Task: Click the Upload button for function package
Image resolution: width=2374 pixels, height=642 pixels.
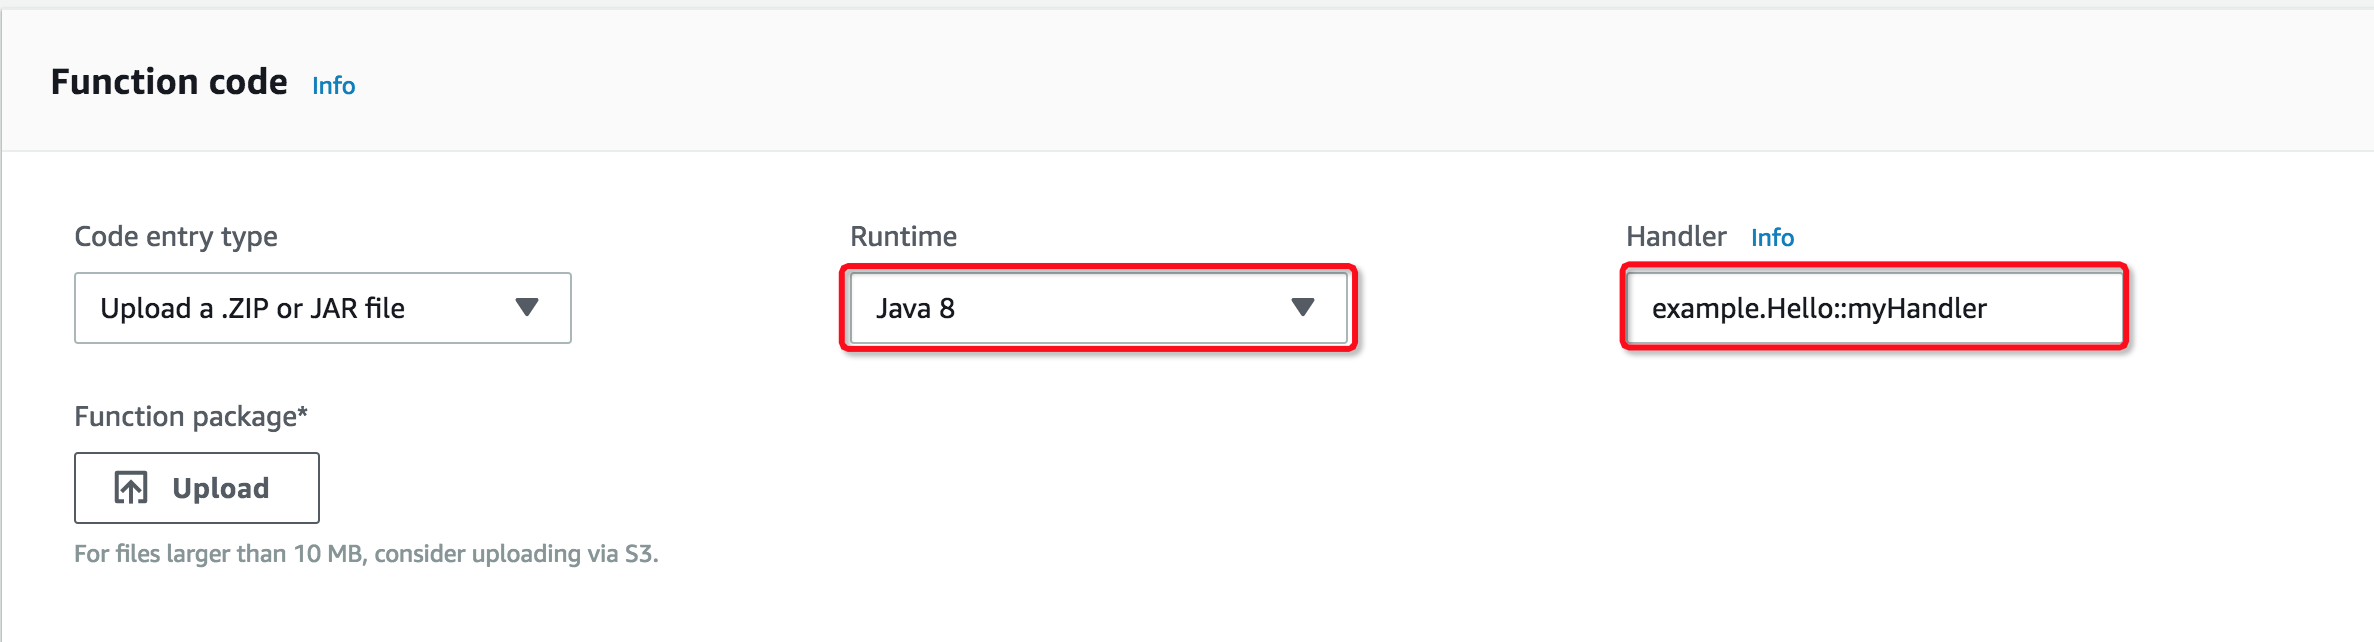Action: [197, 488]
